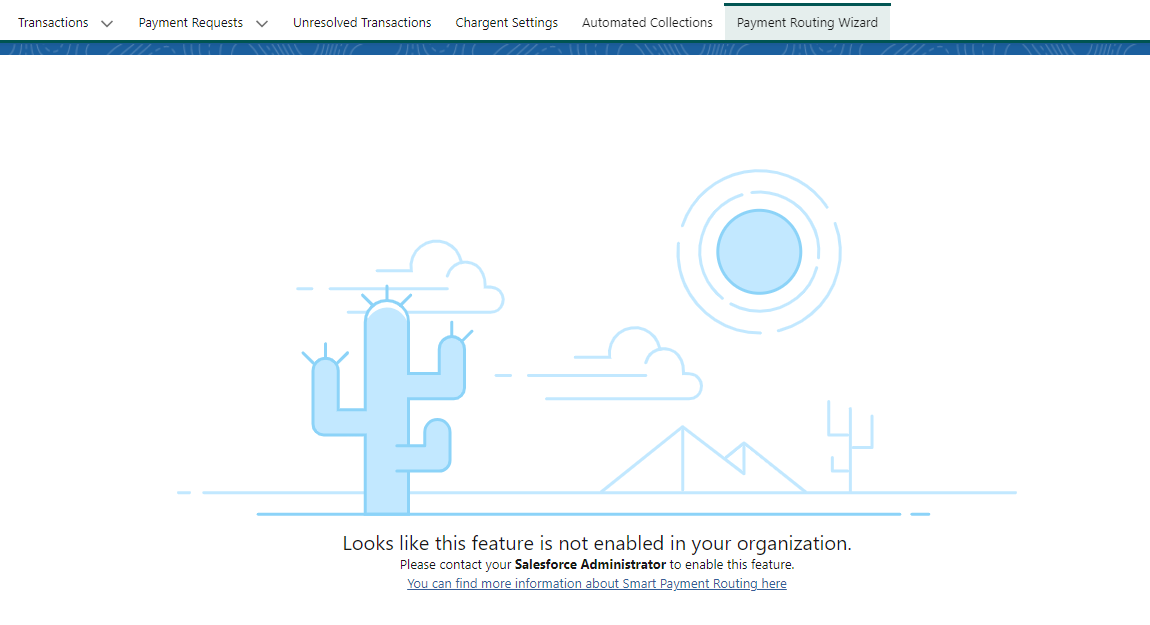
Task: Expand the Payment Requests dropdown chevron
Action: coord(262,23)
